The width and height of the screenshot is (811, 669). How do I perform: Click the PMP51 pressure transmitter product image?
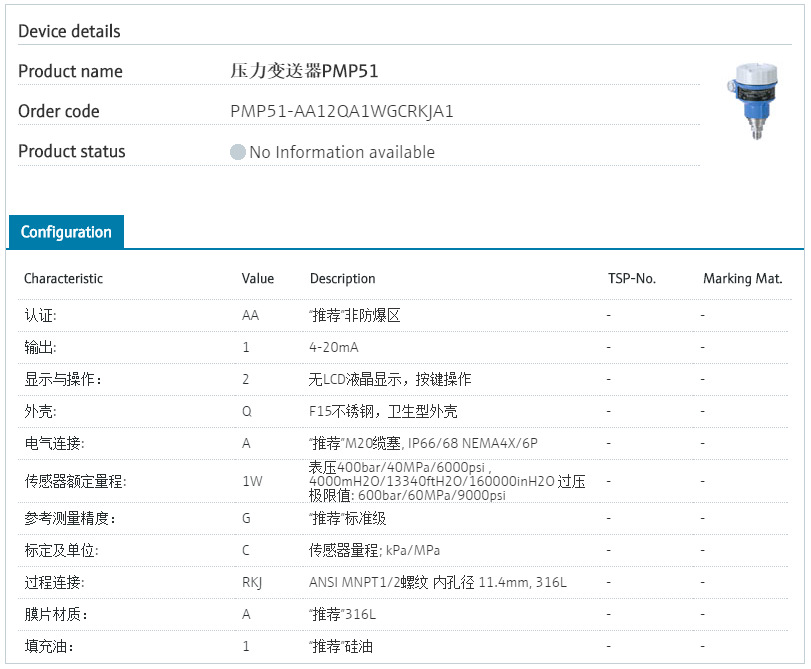[x=753, y=100]
